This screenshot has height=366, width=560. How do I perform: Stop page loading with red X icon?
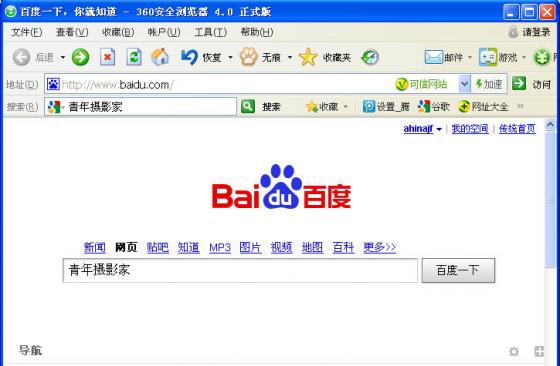point(107,57)
